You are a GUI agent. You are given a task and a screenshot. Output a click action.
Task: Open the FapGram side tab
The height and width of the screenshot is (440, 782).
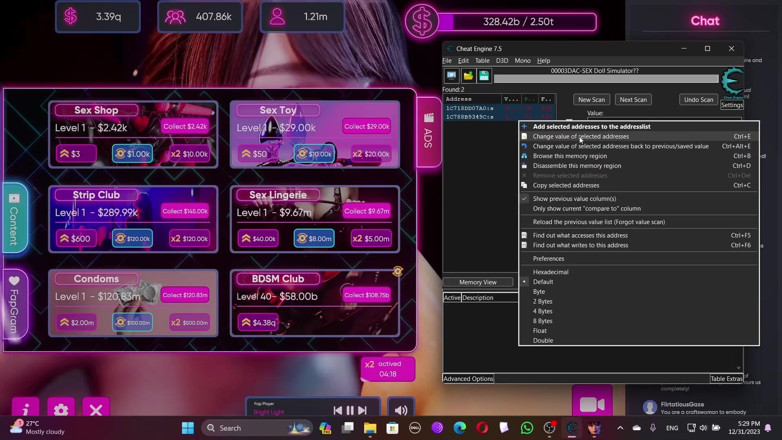14,305
